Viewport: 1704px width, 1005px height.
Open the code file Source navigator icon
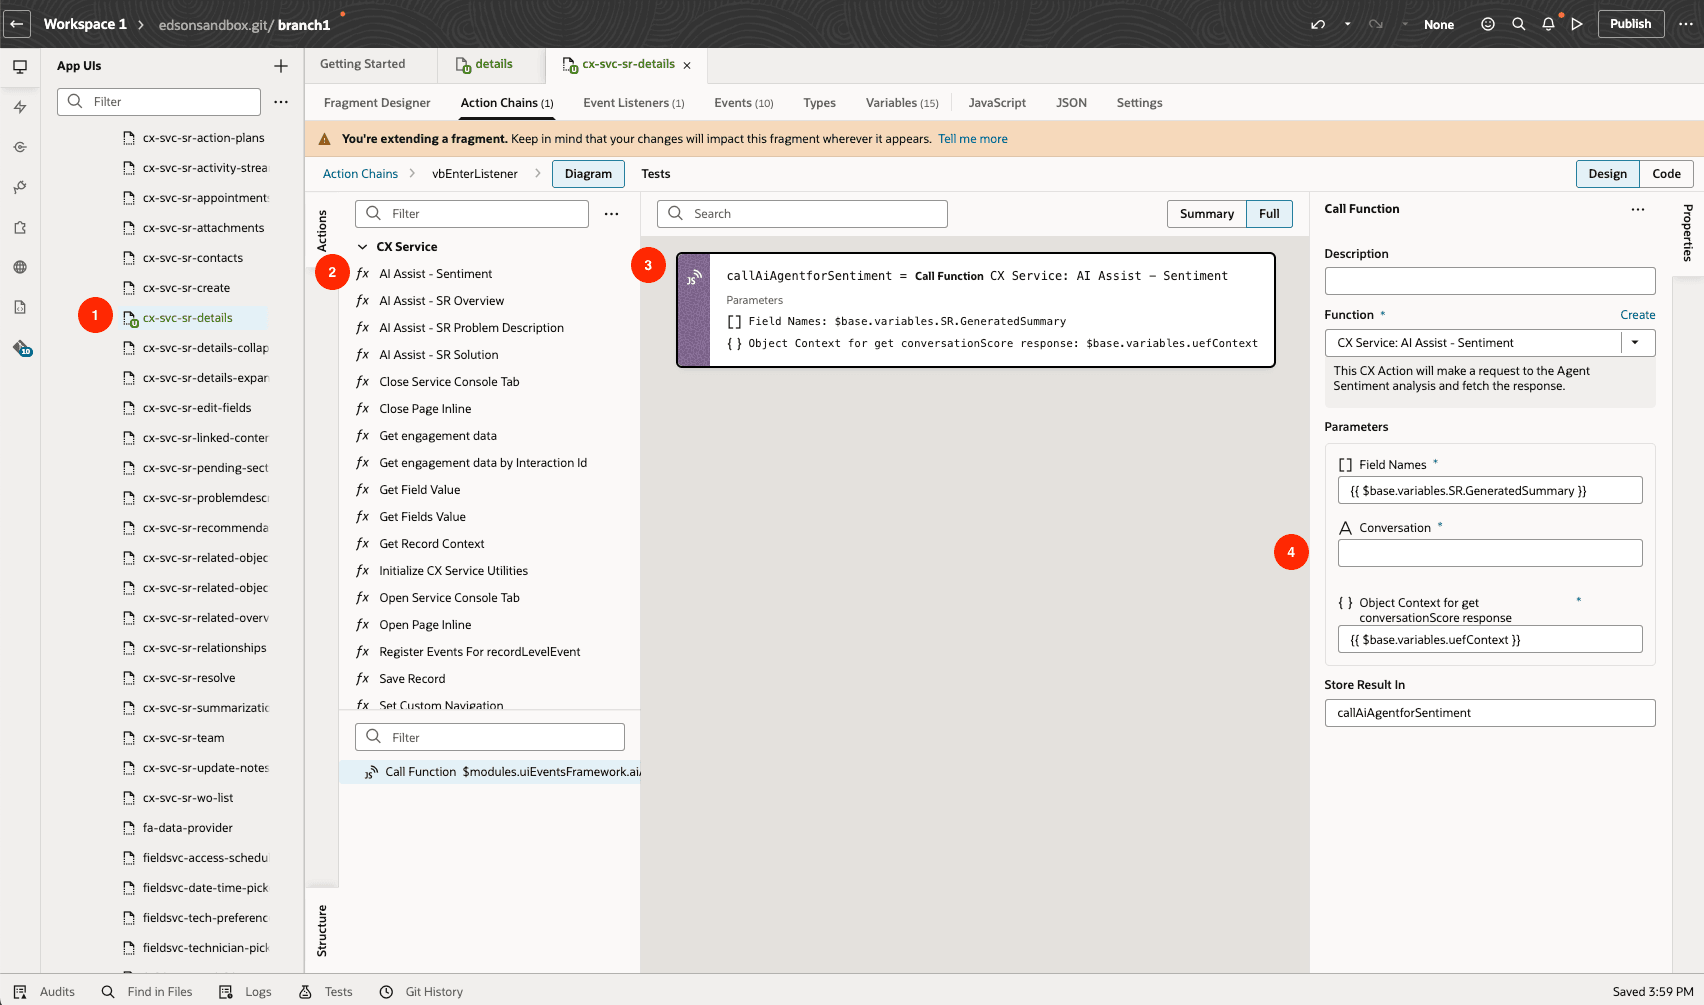[x=20, y=307]
